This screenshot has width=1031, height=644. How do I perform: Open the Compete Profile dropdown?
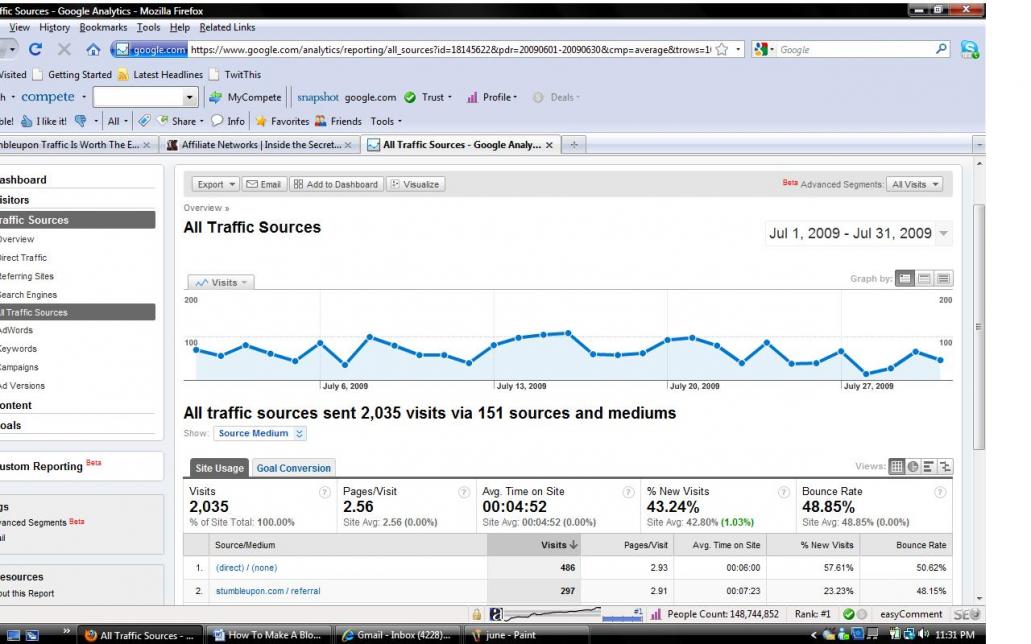(492, 97)
